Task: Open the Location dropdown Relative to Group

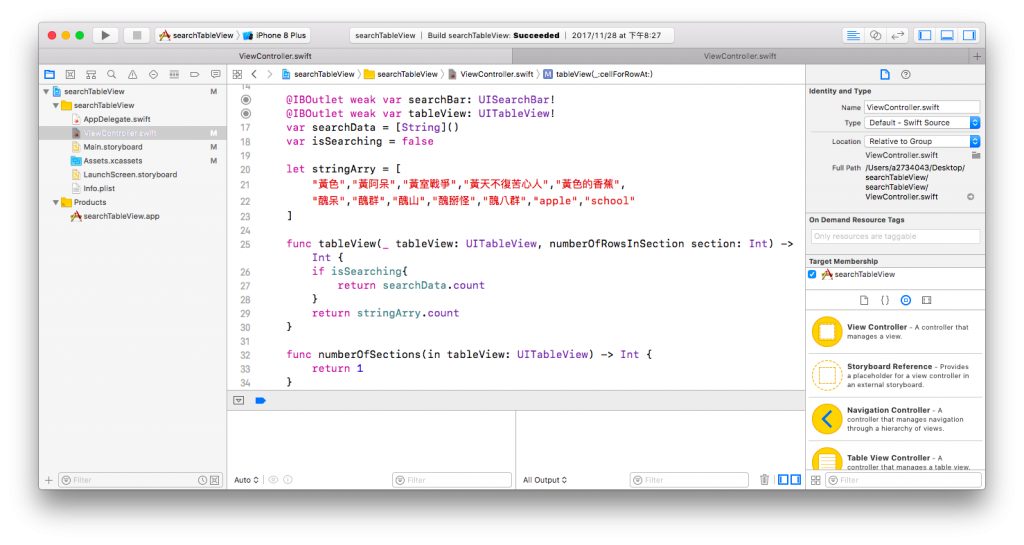Action: tap(922, 141)
